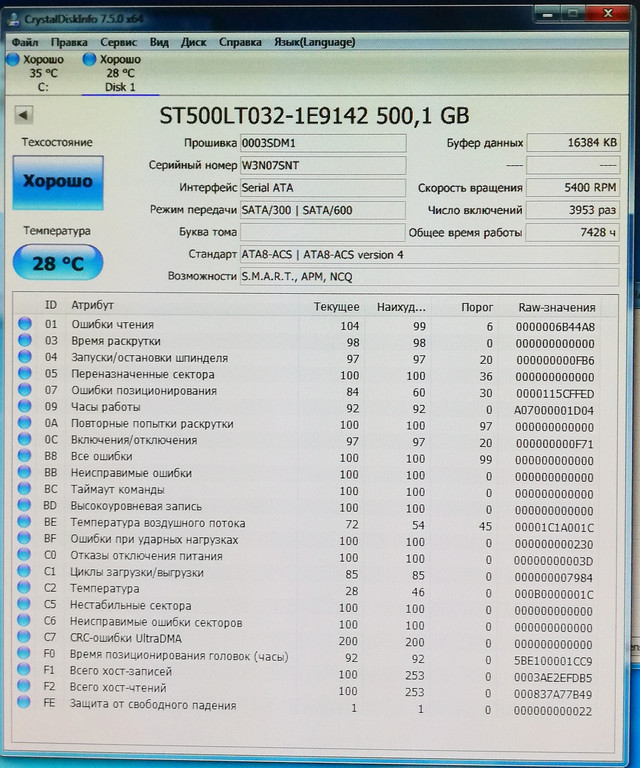Click the Прошивка field showing 0003SDM1
This screenshot has height=768, width=640.
(x=322, y=143)
